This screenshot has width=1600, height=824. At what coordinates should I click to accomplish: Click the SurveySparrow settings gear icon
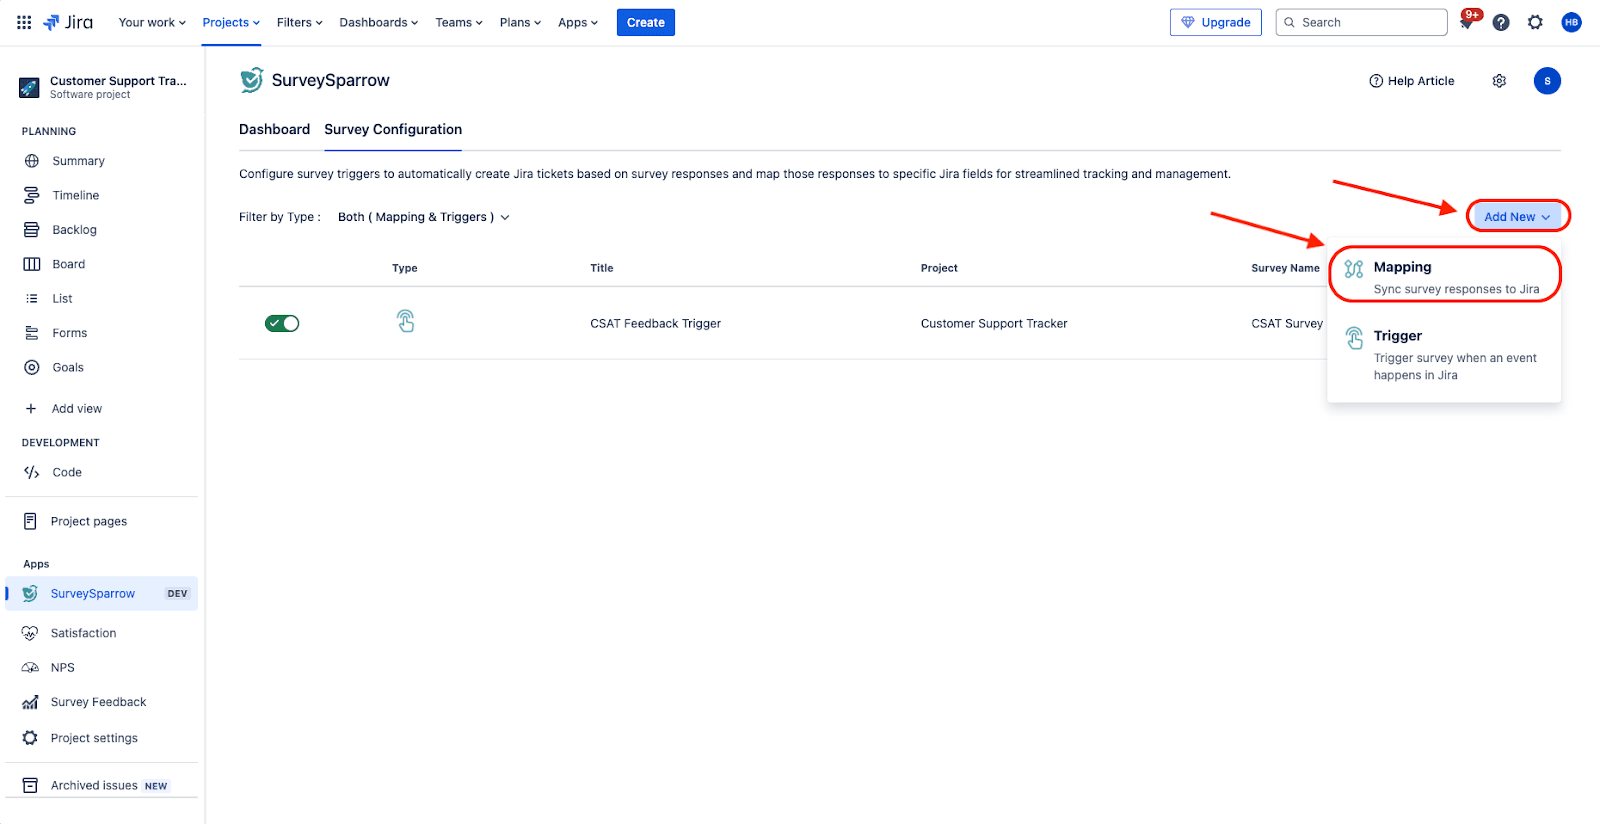(x=1499, y=81)
